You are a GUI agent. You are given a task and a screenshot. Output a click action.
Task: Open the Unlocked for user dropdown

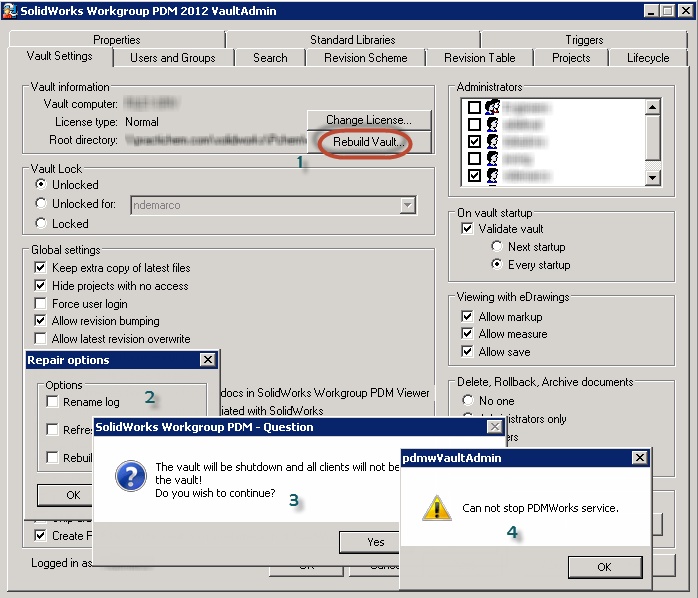407,205
